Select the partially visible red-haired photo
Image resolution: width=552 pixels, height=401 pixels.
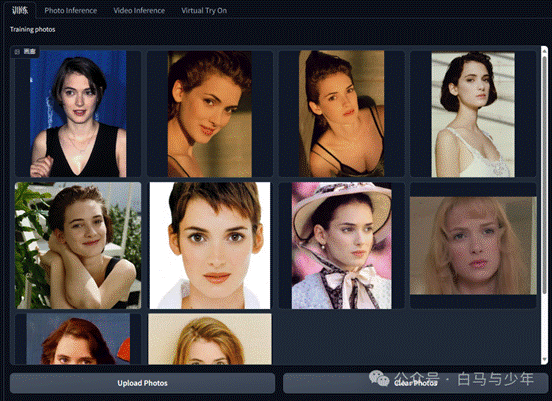(x=78, y=339)
